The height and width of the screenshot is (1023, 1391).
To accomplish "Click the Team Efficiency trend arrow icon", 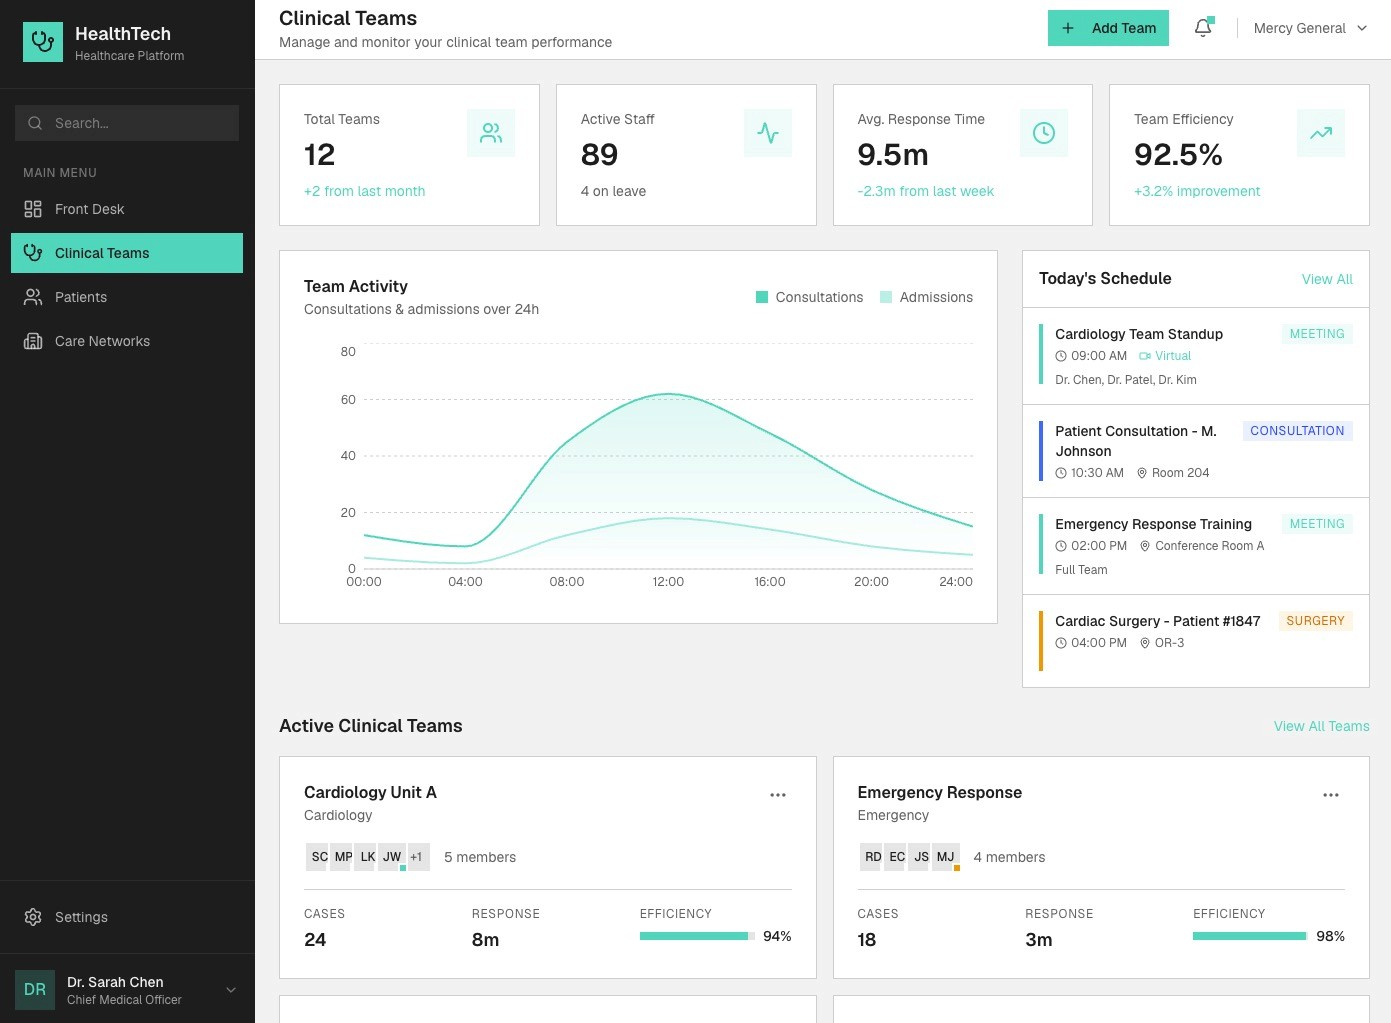I will coord(1321,133).
